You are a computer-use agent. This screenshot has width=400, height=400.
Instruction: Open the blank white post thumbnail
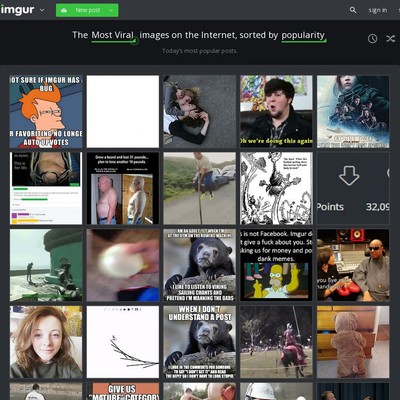click(x=123, y=111)
